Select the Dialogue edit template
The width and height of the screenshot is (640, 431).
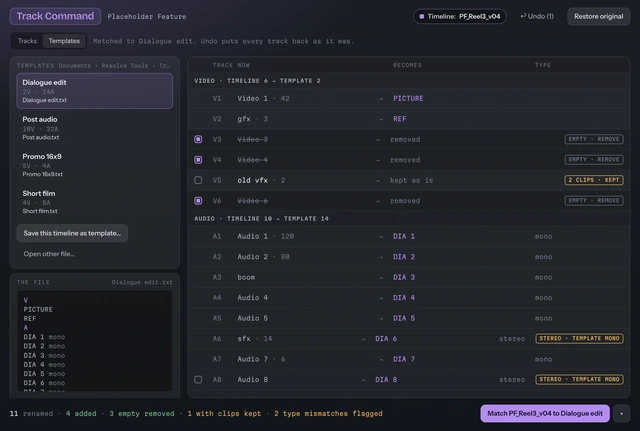click(95, 91)
